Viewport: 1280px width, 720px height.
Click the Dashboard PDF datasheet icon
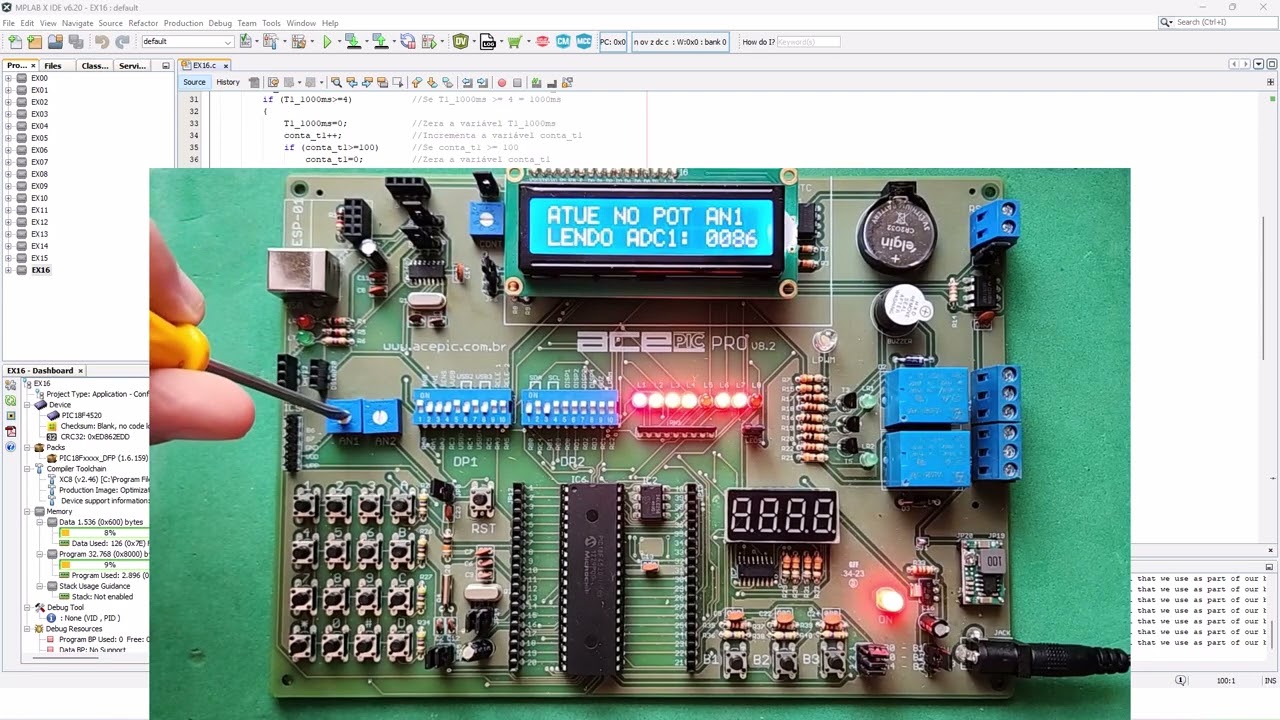[x=11, y=432]
